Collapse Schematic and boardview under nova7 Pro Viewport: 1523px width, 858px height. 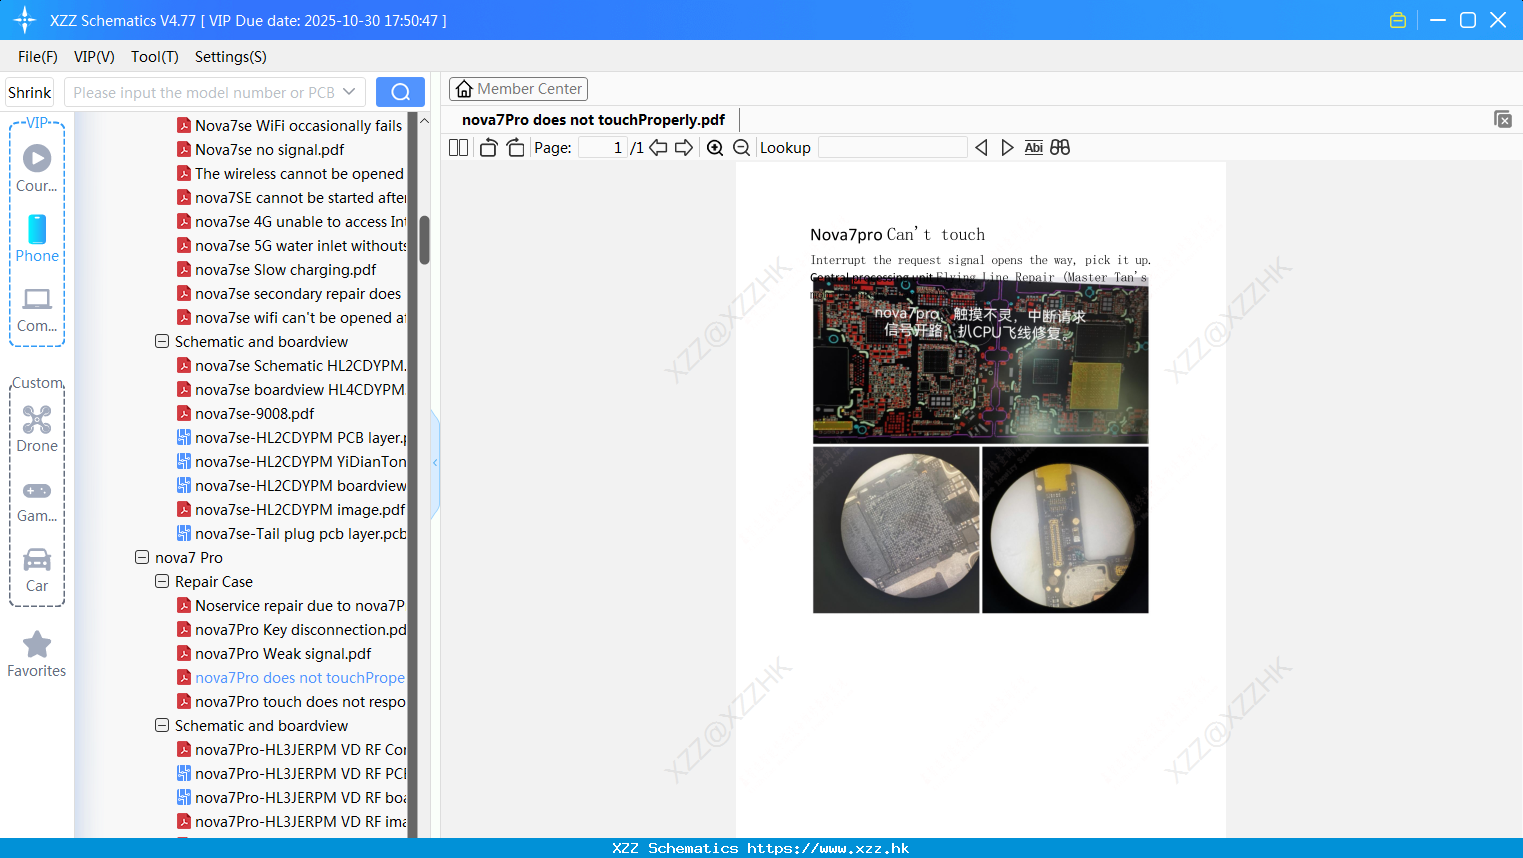(x=162, y=725)
